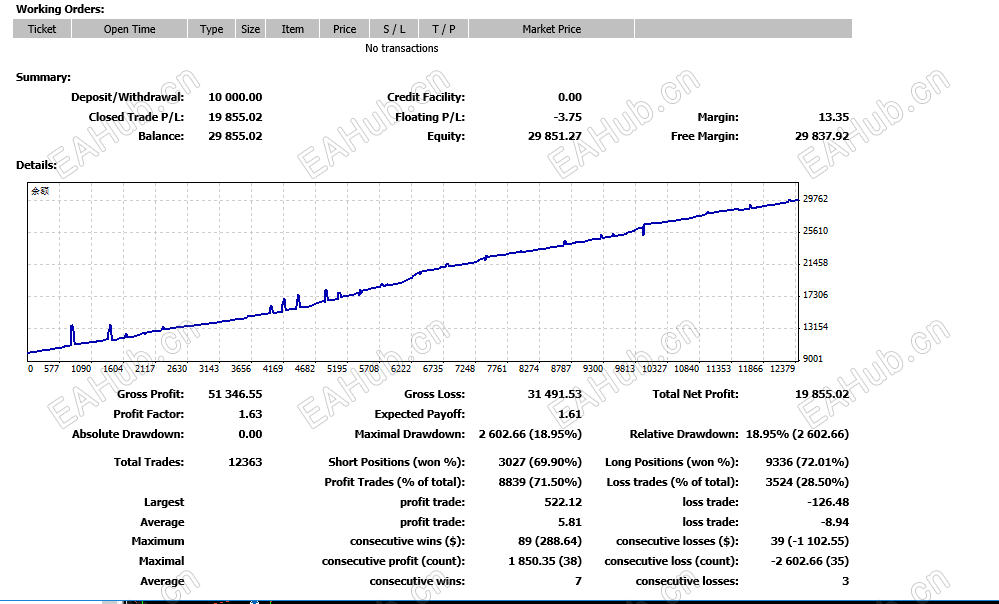Click the Equity value 29 851.27
The image size is (999, 604).
[x=555, y=136]
